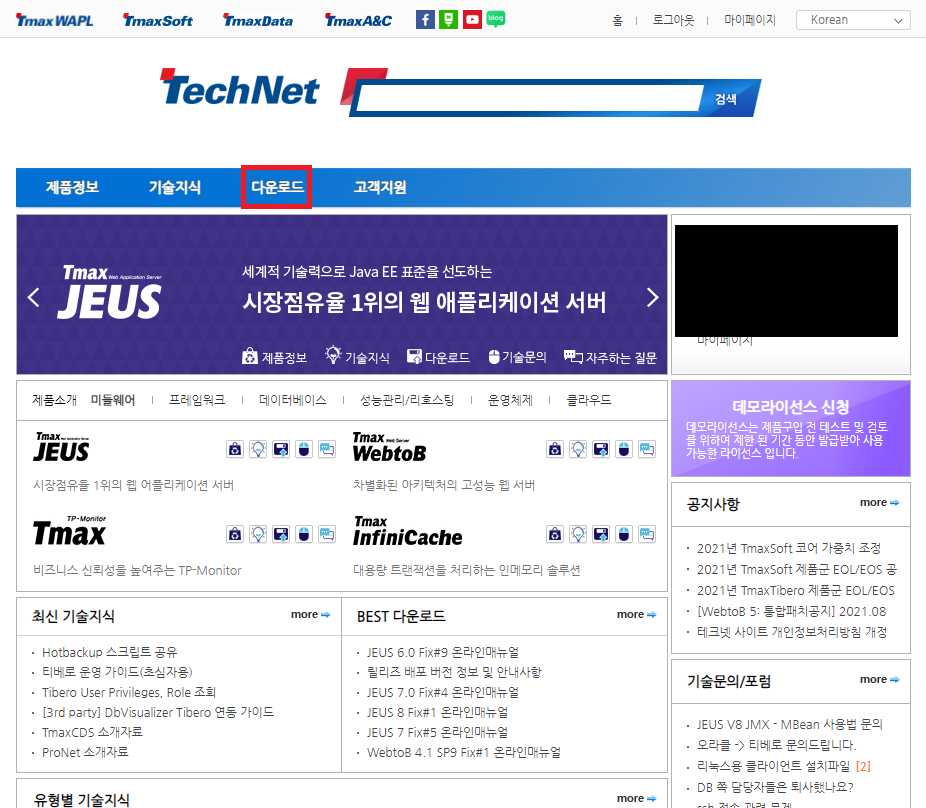Open the 데모라이선스 신청 banner
Image resolution: width=926 pixels, height=808 pixels.
coord(791,428)
